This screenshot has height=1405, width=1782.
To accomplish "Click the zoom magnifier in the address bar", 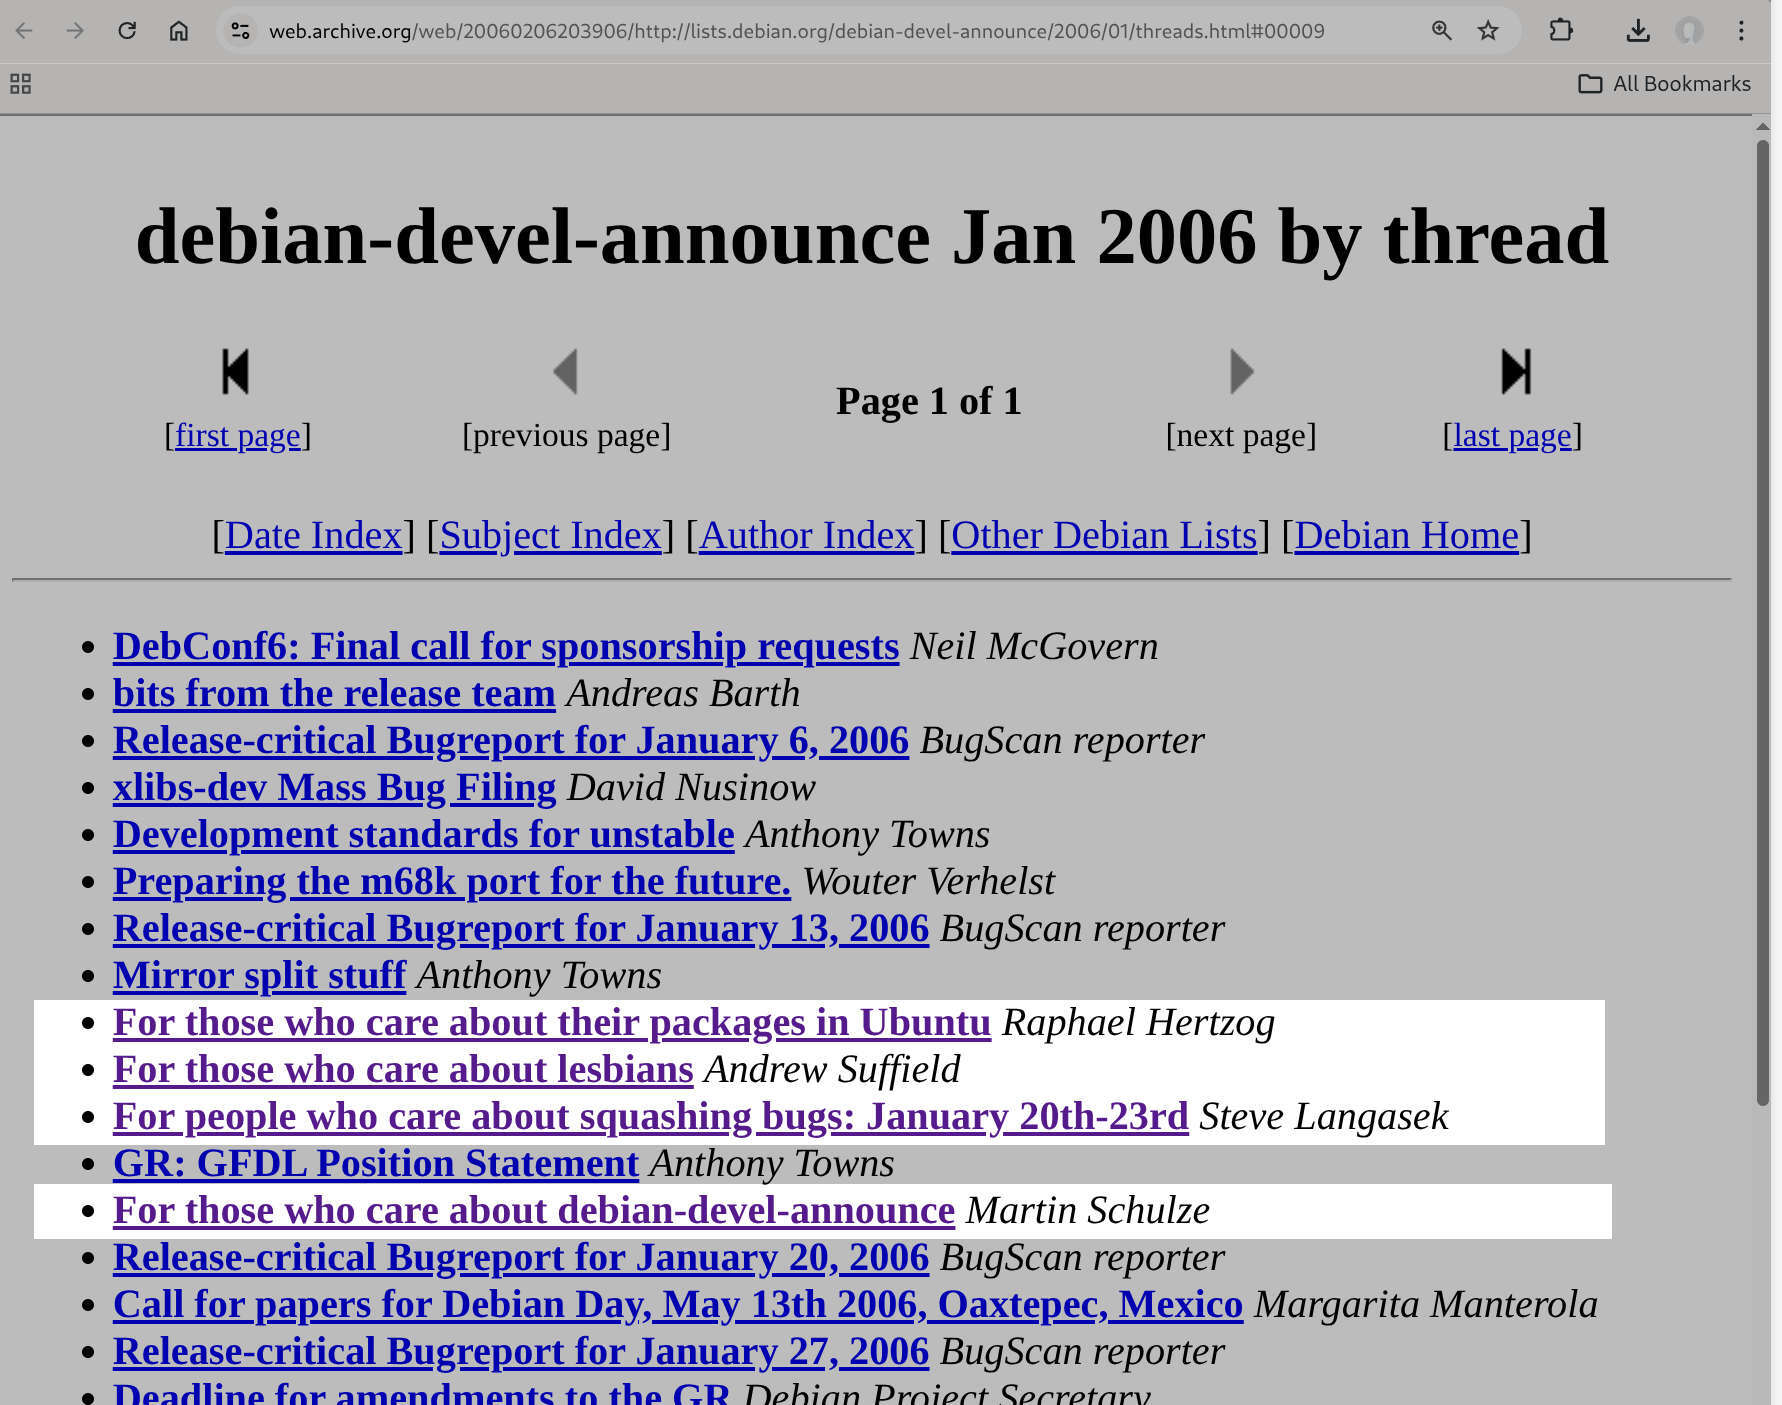I will point(1441,31).
